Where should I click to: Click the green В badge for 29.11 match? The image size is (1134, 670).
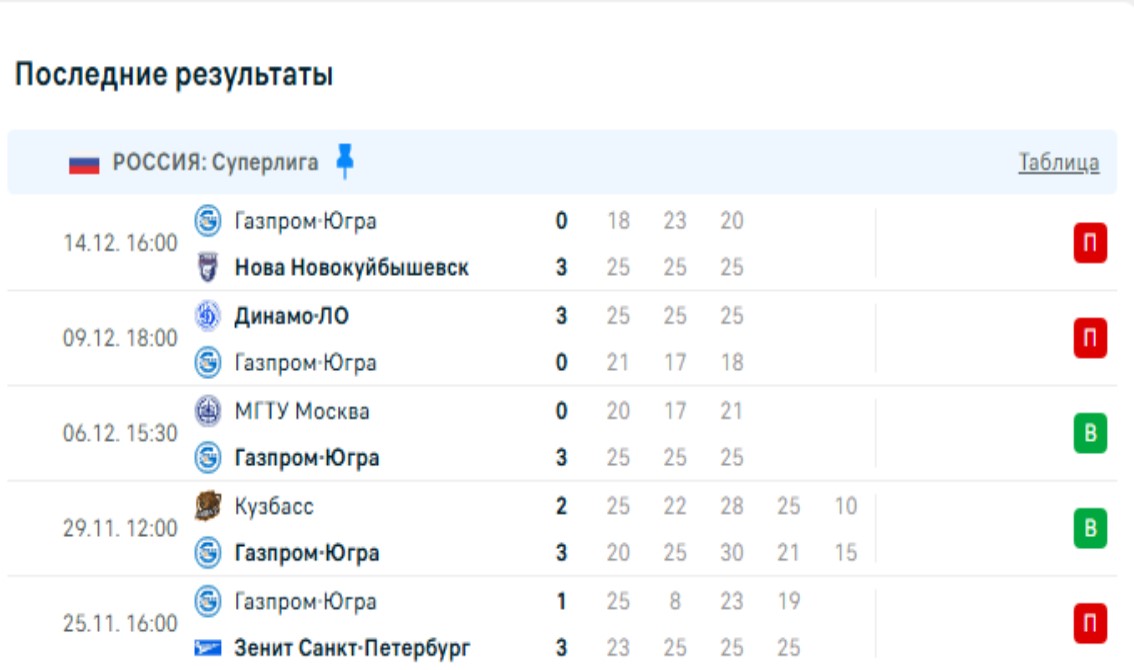tap(1090, 529)
